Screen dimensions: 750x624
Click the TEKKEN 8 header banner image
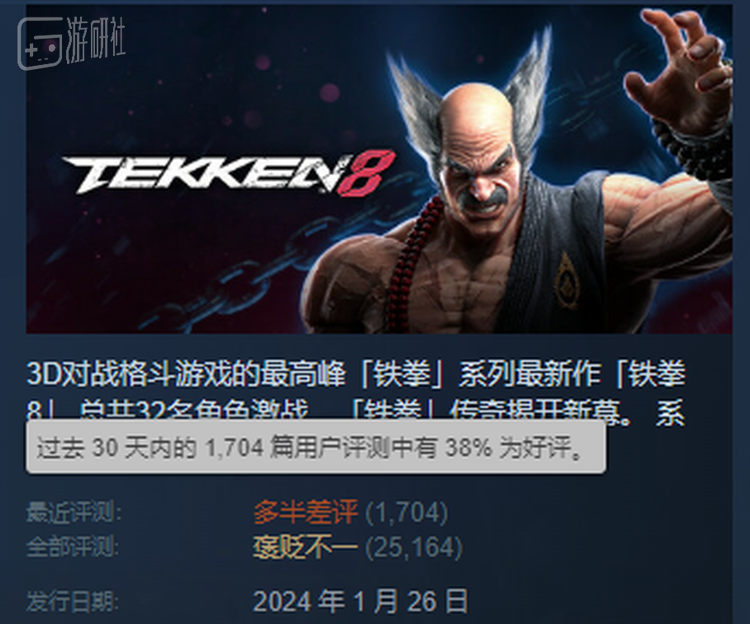point(379,169)
